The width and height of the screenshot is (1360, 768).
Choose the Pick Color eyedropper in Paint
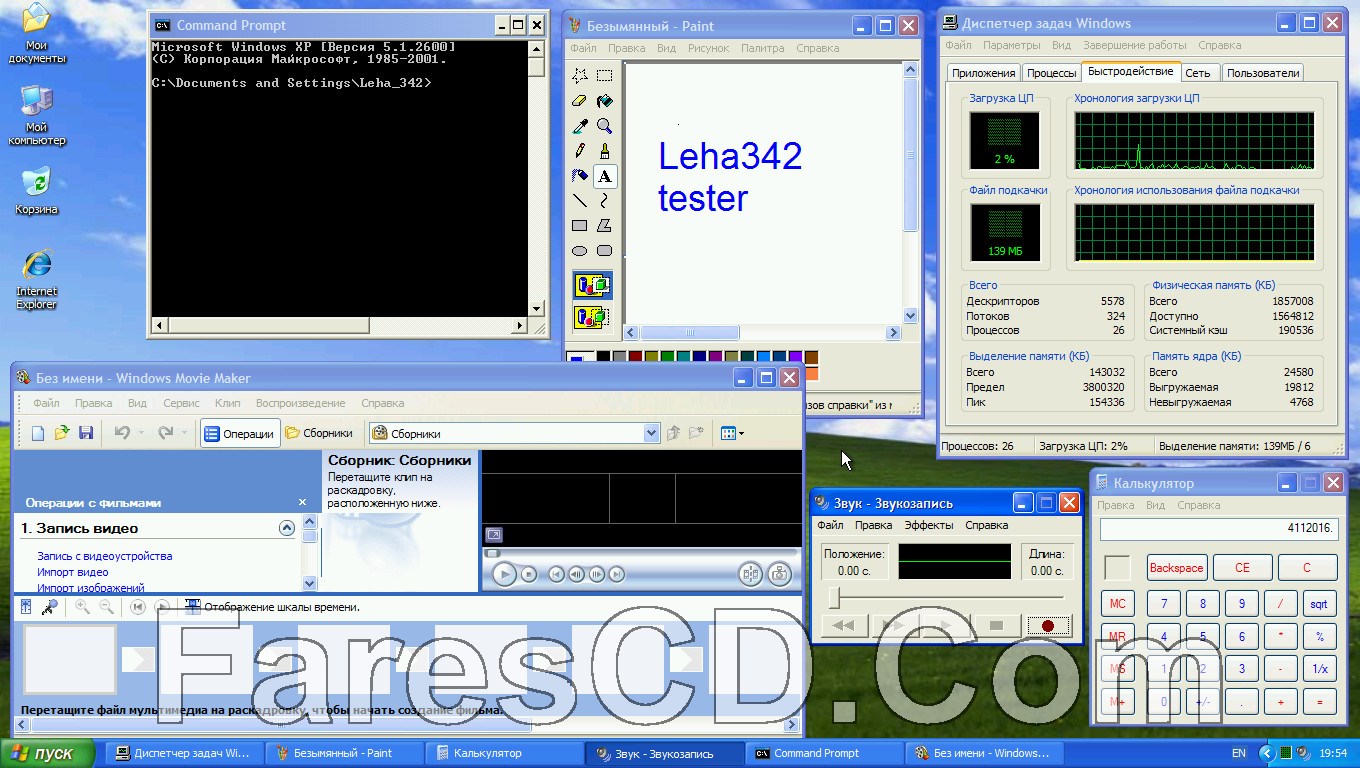[580, 126]
